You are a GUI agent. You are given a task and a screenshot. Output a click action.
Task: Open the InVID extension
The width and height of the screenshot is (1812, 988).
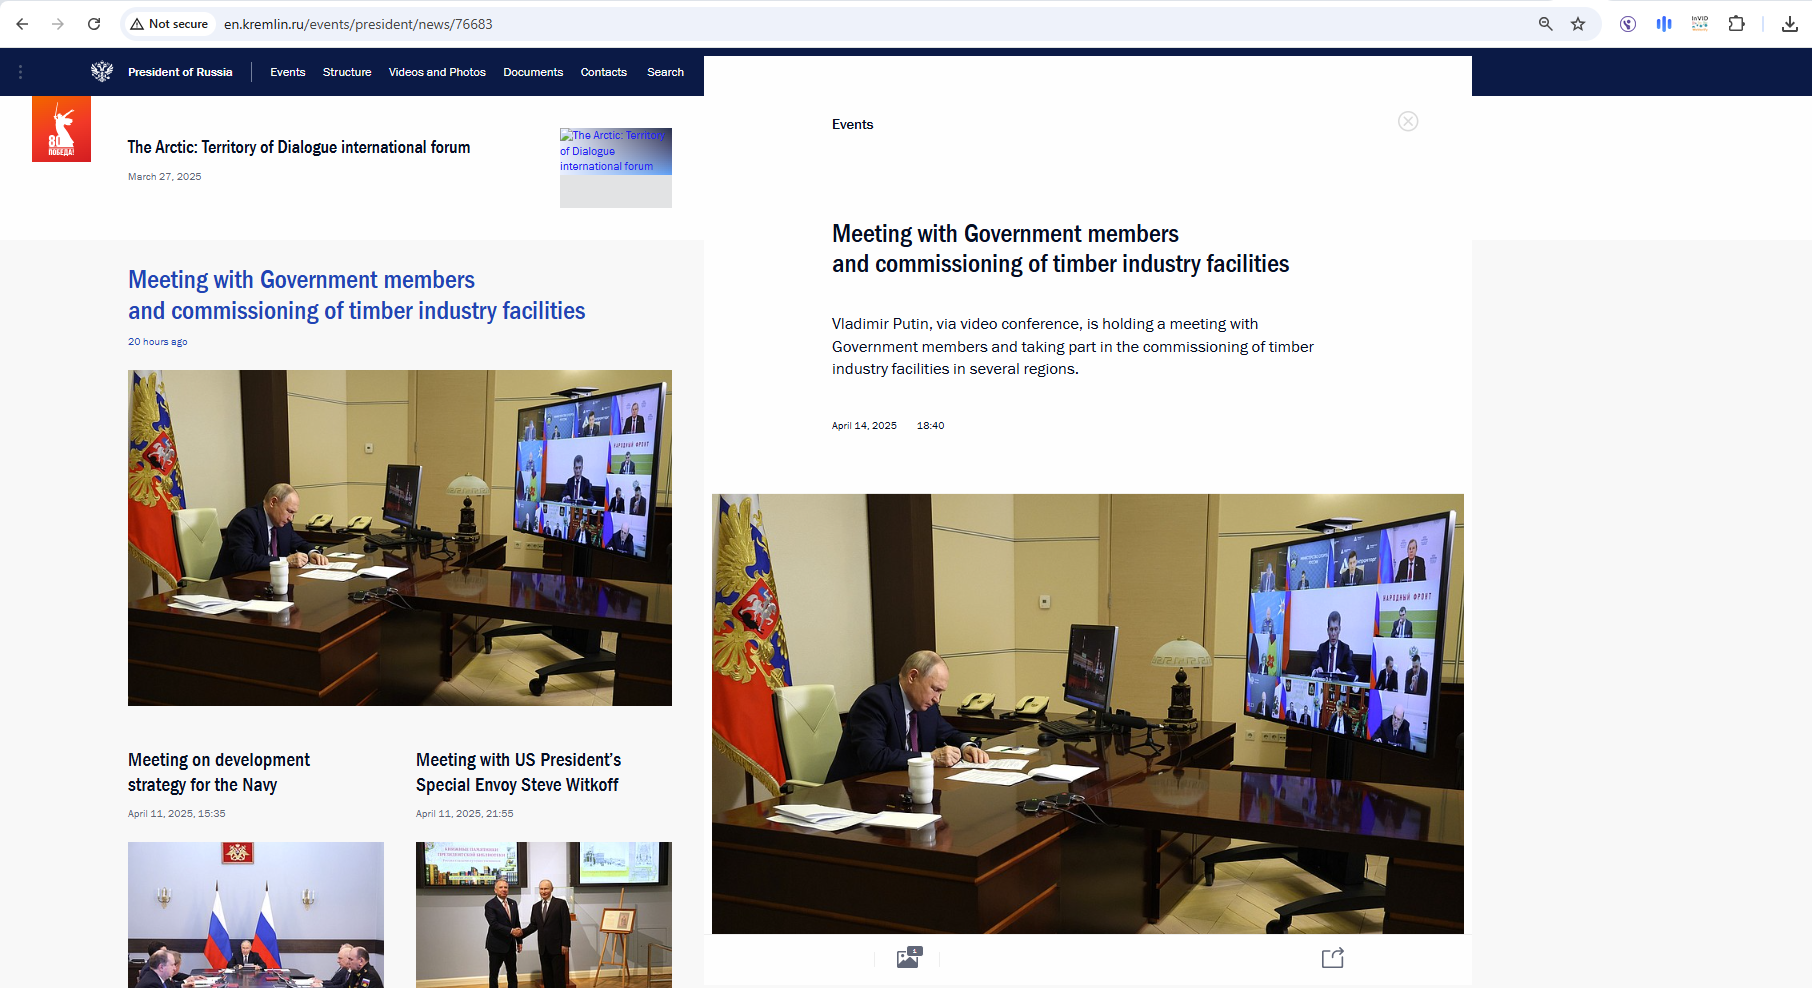1699,24
